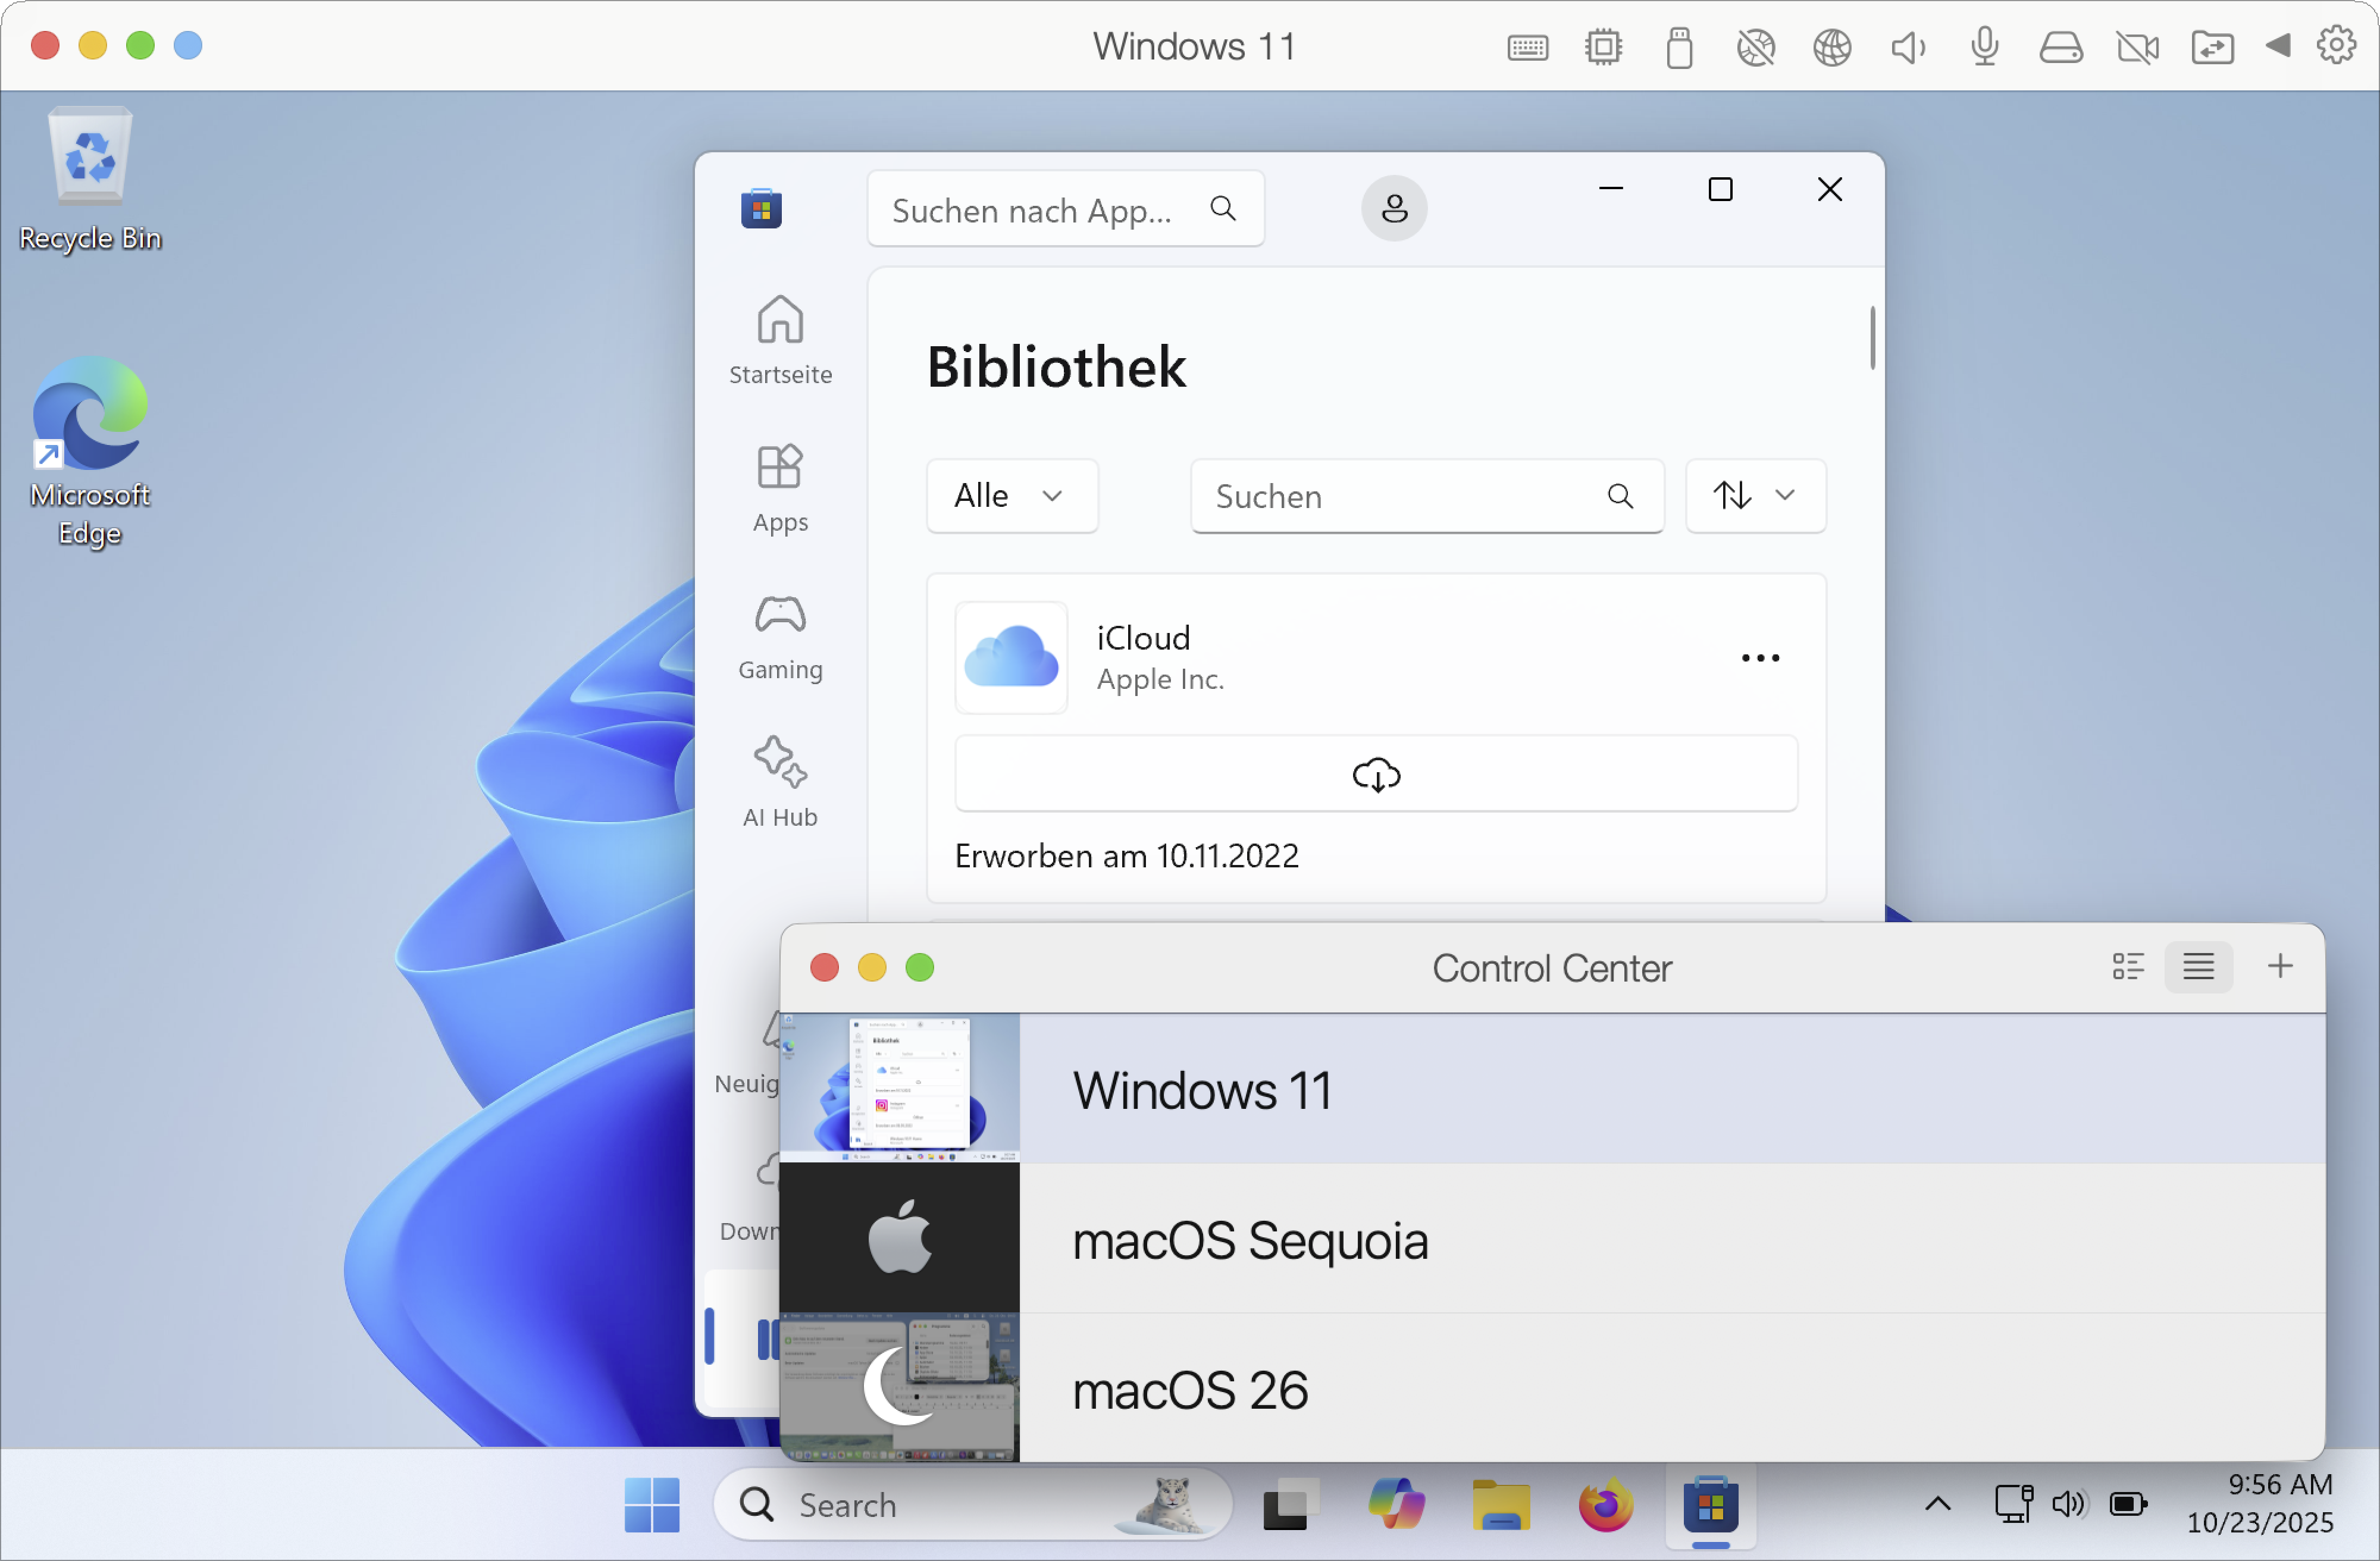Go to Startseite in Store sidebar

point(780,340)
